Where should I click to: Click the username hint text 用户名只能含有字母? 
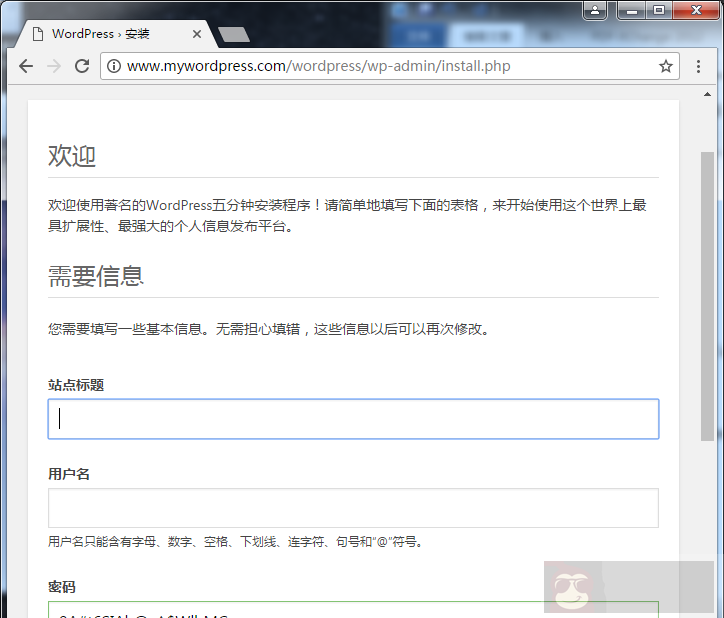click(x=235, y=541)
